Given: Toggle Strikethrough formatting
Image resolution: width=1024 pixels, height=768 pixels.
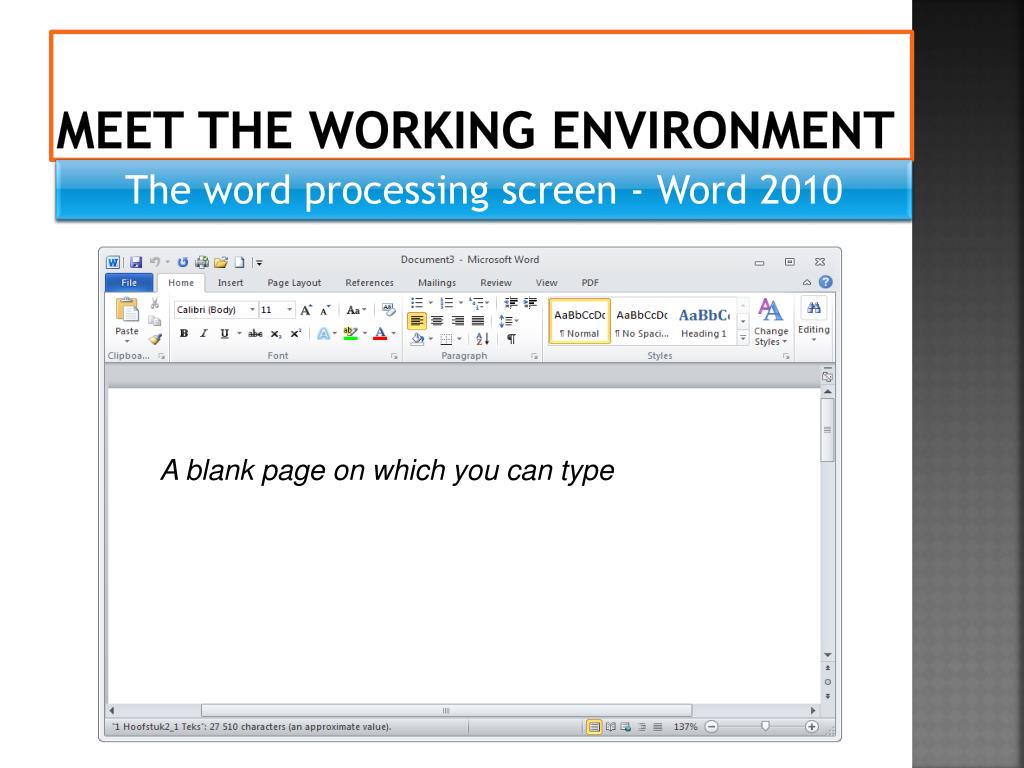Looking at the screenshot, I should pos(255,334).
